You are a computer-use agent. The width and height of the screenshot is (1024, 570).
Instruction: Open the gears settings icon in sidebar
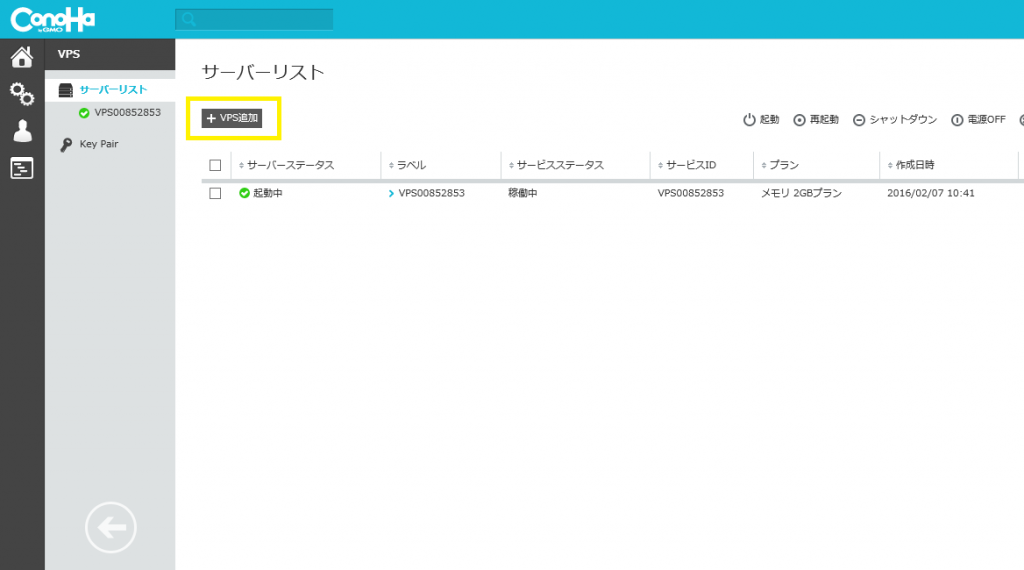22,94
